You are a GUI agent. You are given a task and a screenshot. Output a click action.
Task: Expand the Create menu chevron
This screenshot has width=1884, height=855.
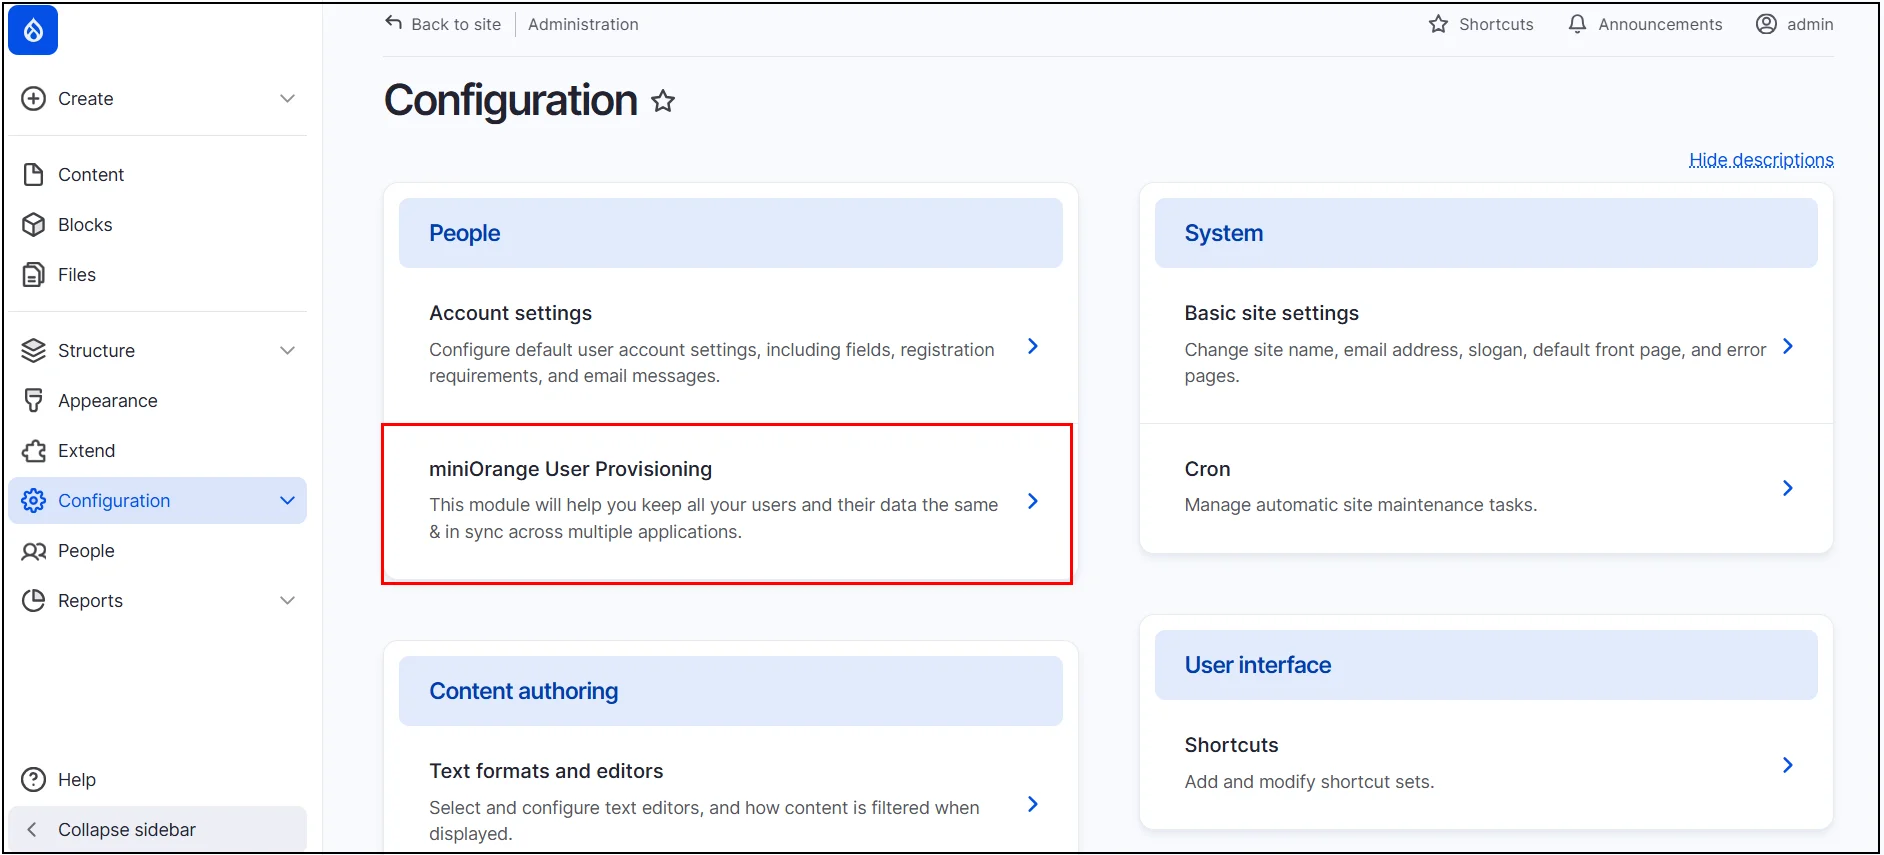[287, 99]
